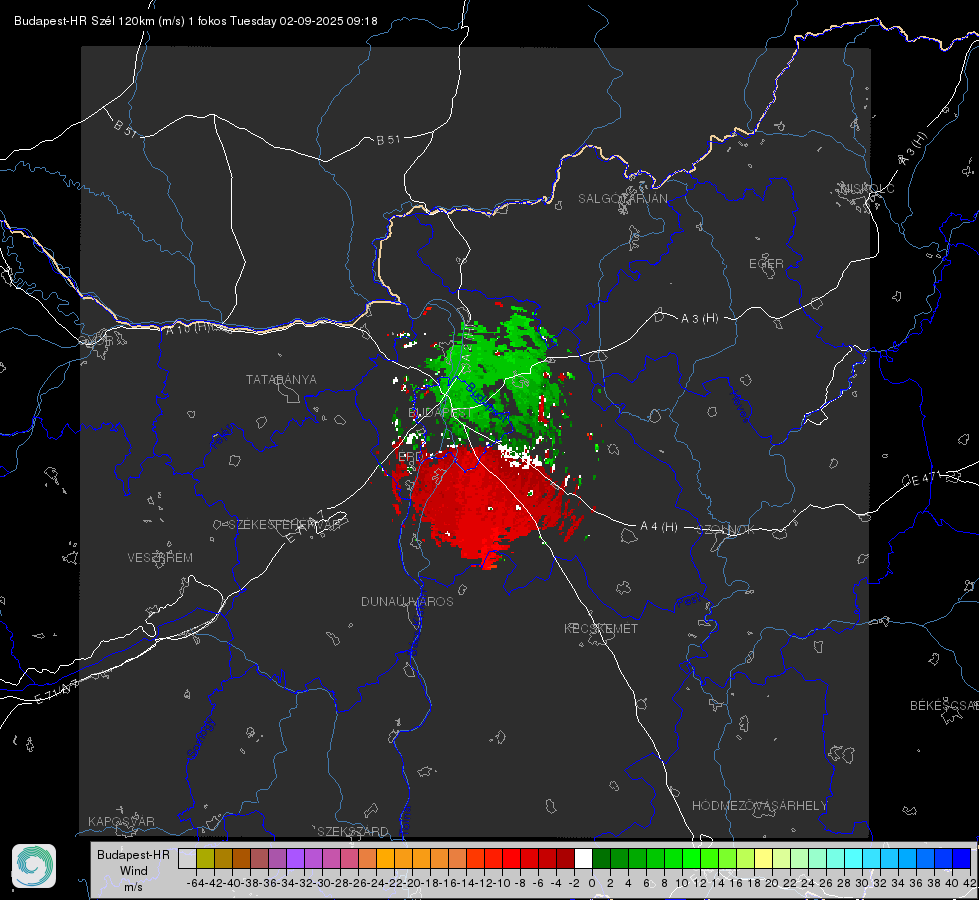Viewport: 979px width, 900px height.
Task: Click the timestamp '02-09-2025 09:18' in title
Action: pos(328,21)
